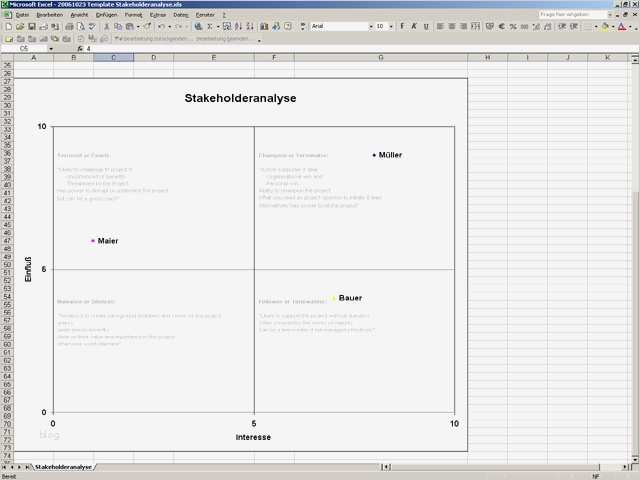Paste from the clipboard
This screenshot has height=480, width=640.
tap(130, 27)
